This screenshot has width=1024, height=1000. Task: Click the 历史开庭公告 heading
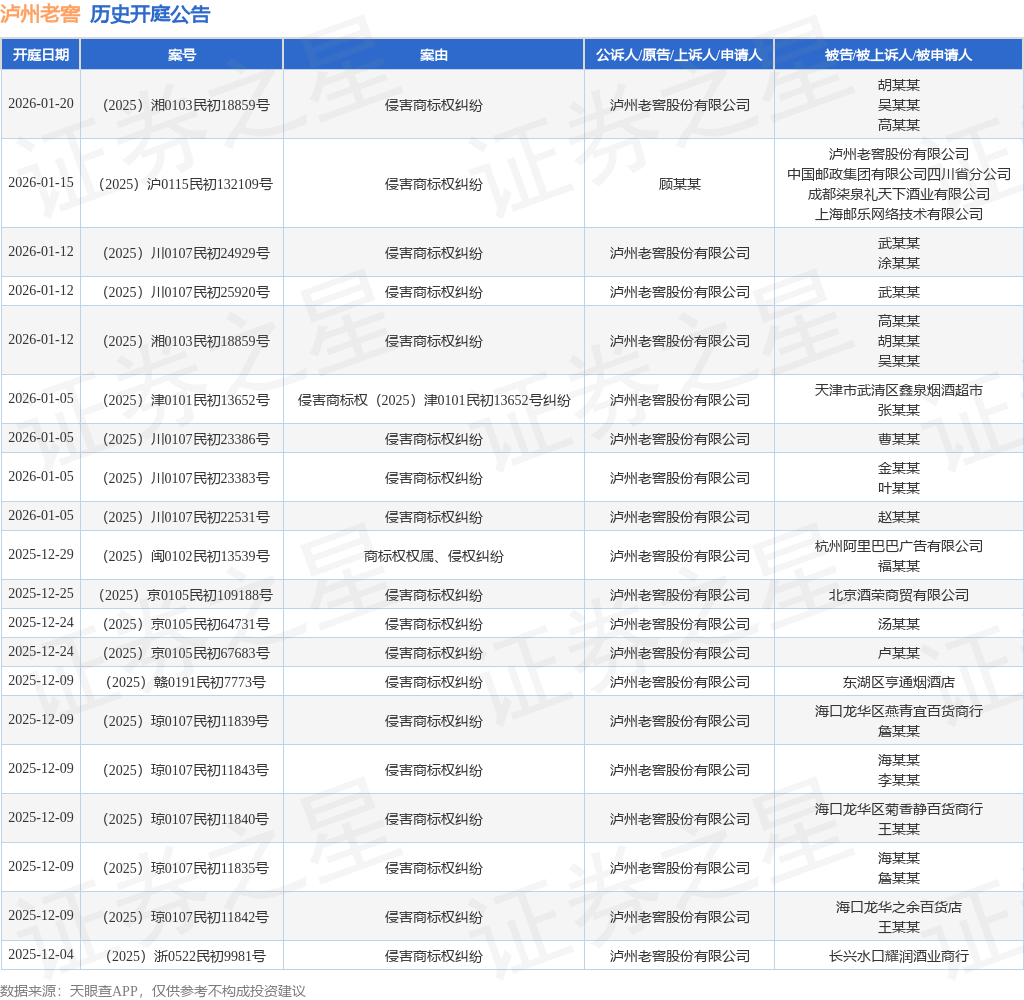coord(150,14)
